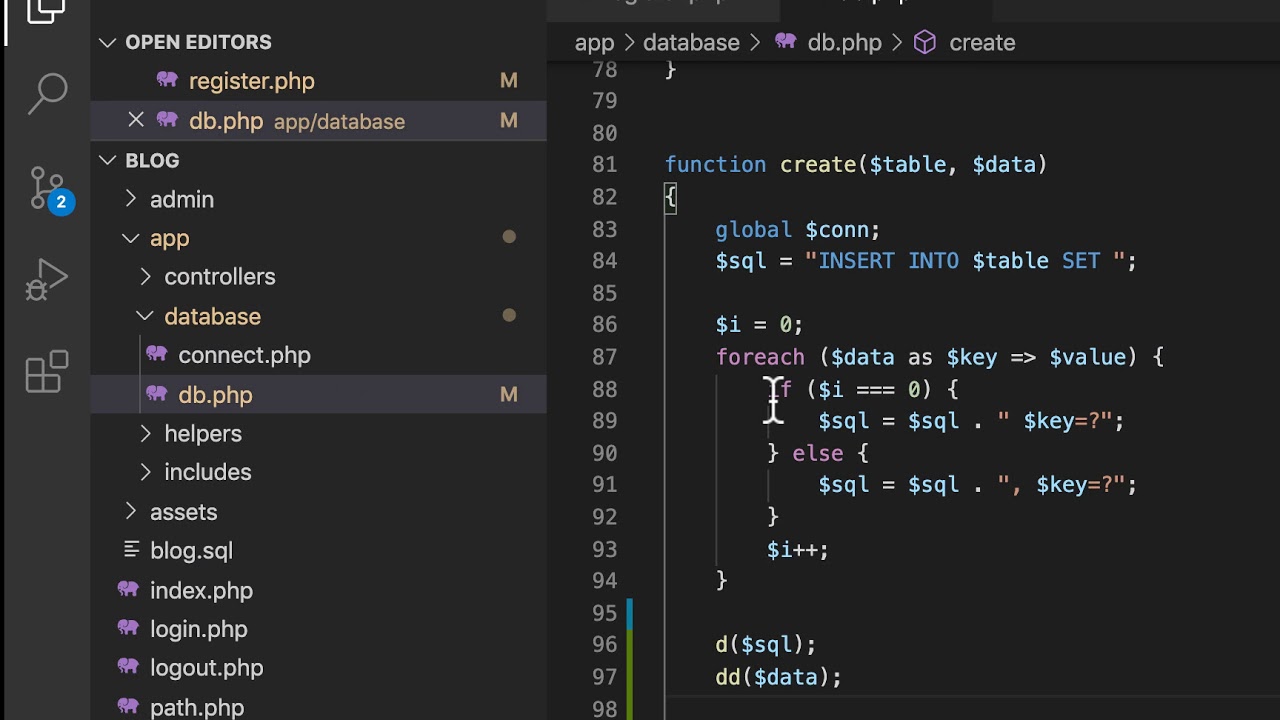
Task: Open blog.sql file
Action: pyautogui.click(x=191, y=550)
